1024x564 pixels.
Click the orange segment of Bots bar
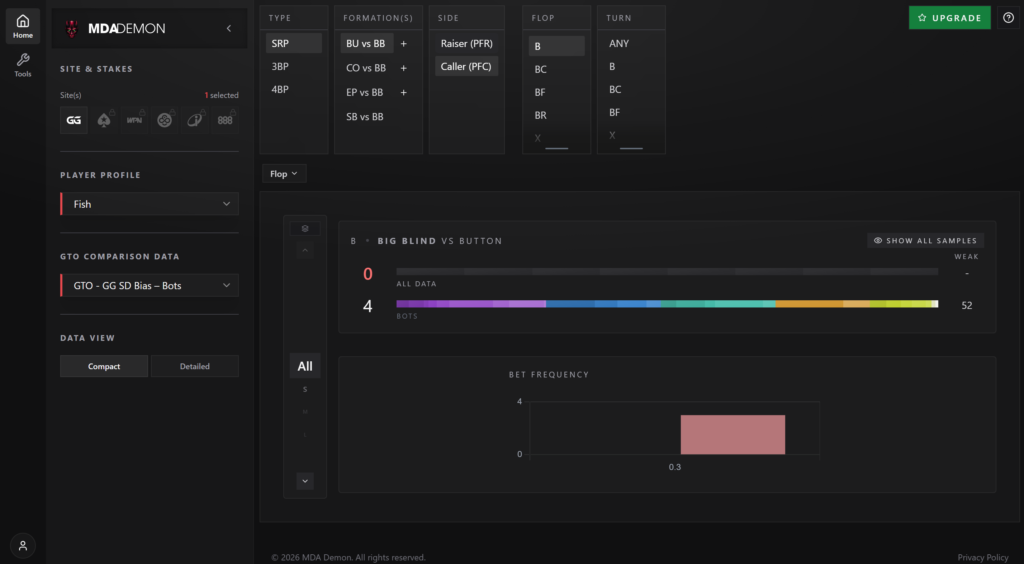click(823, 304)
